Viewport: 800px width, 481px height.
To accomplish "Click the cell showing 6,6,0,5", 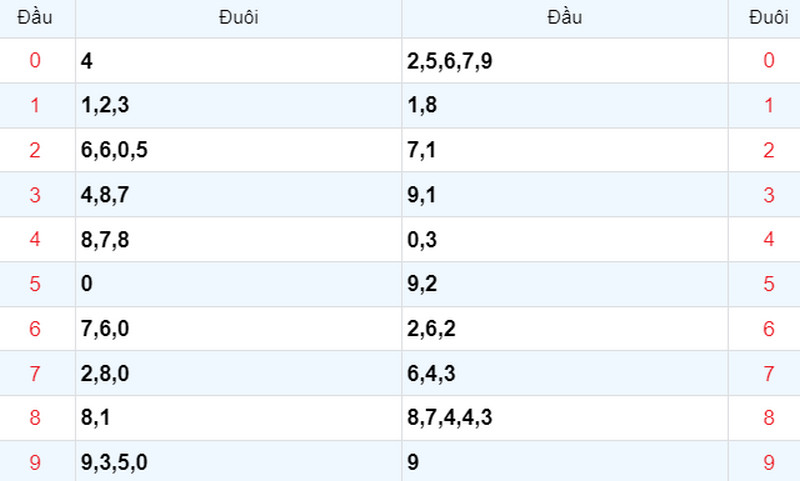I will [239, 150].
